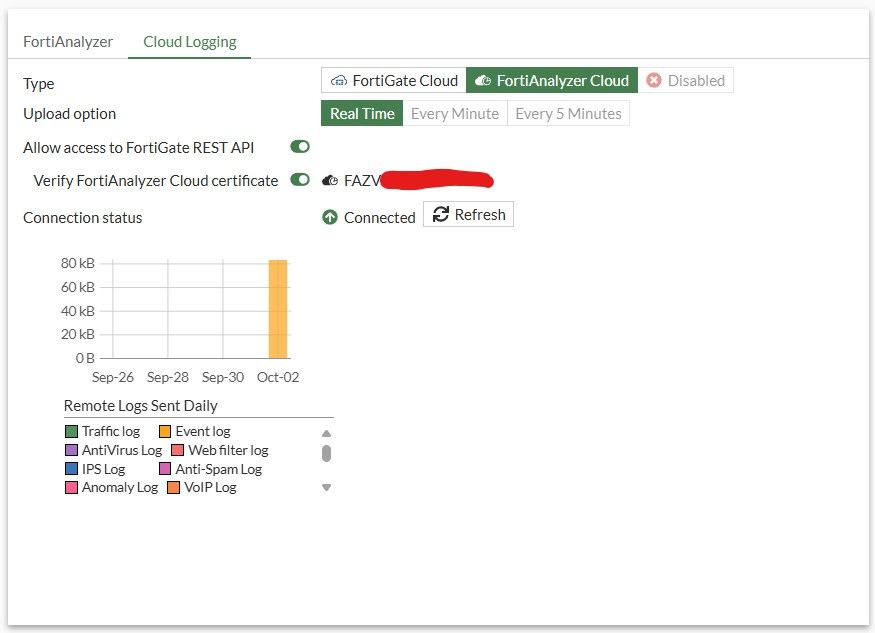Select FortiAnalyzer Cloud type

point(552,81)
